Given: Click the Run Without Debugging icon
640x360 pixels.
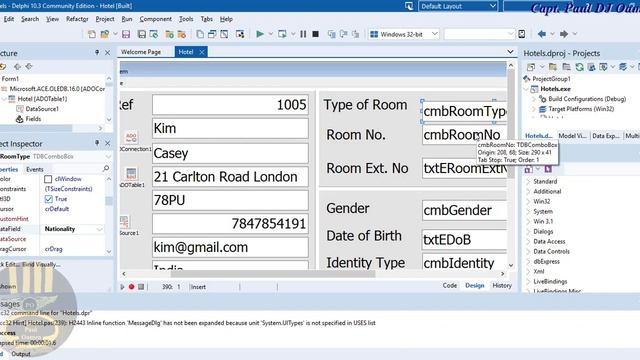Looking at the screenshot, I should pyautogui.click(x=282, y=34).
